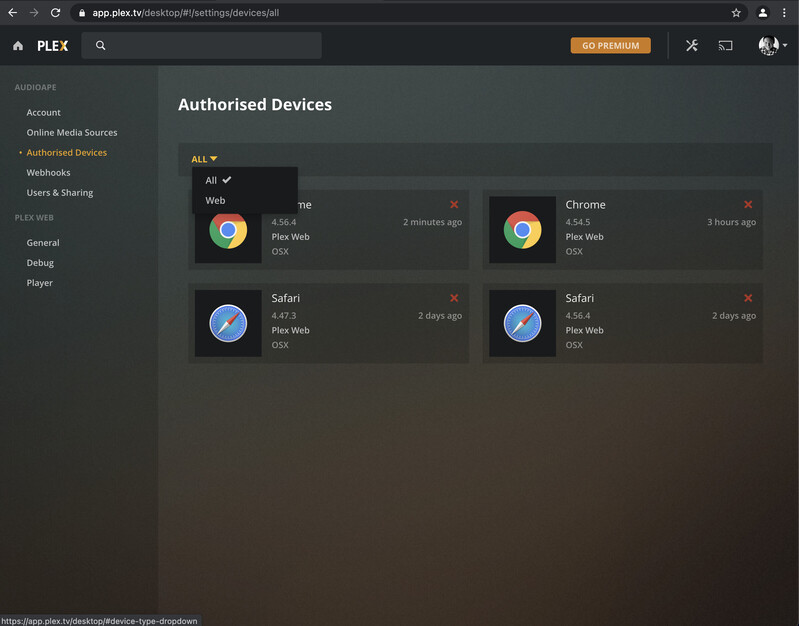Open settings wrench icon
This screenshot has width=799, height=626.
(x=691, y=45)
